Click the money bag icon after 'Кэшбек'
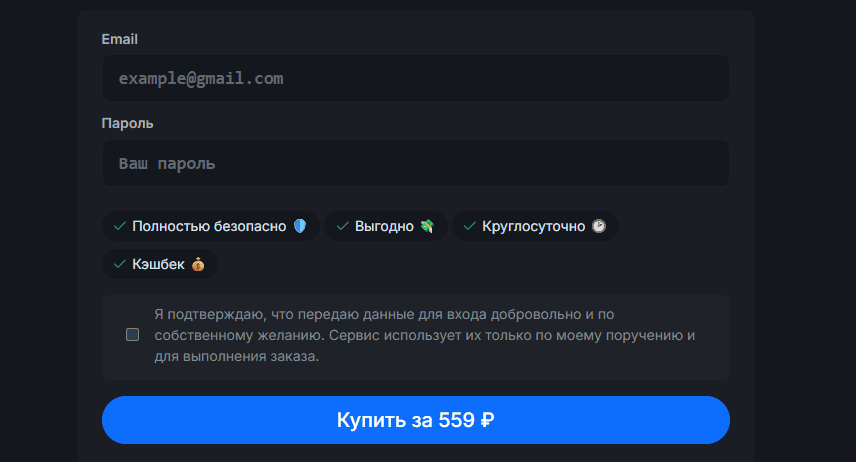856x462 pixels. 197,264
